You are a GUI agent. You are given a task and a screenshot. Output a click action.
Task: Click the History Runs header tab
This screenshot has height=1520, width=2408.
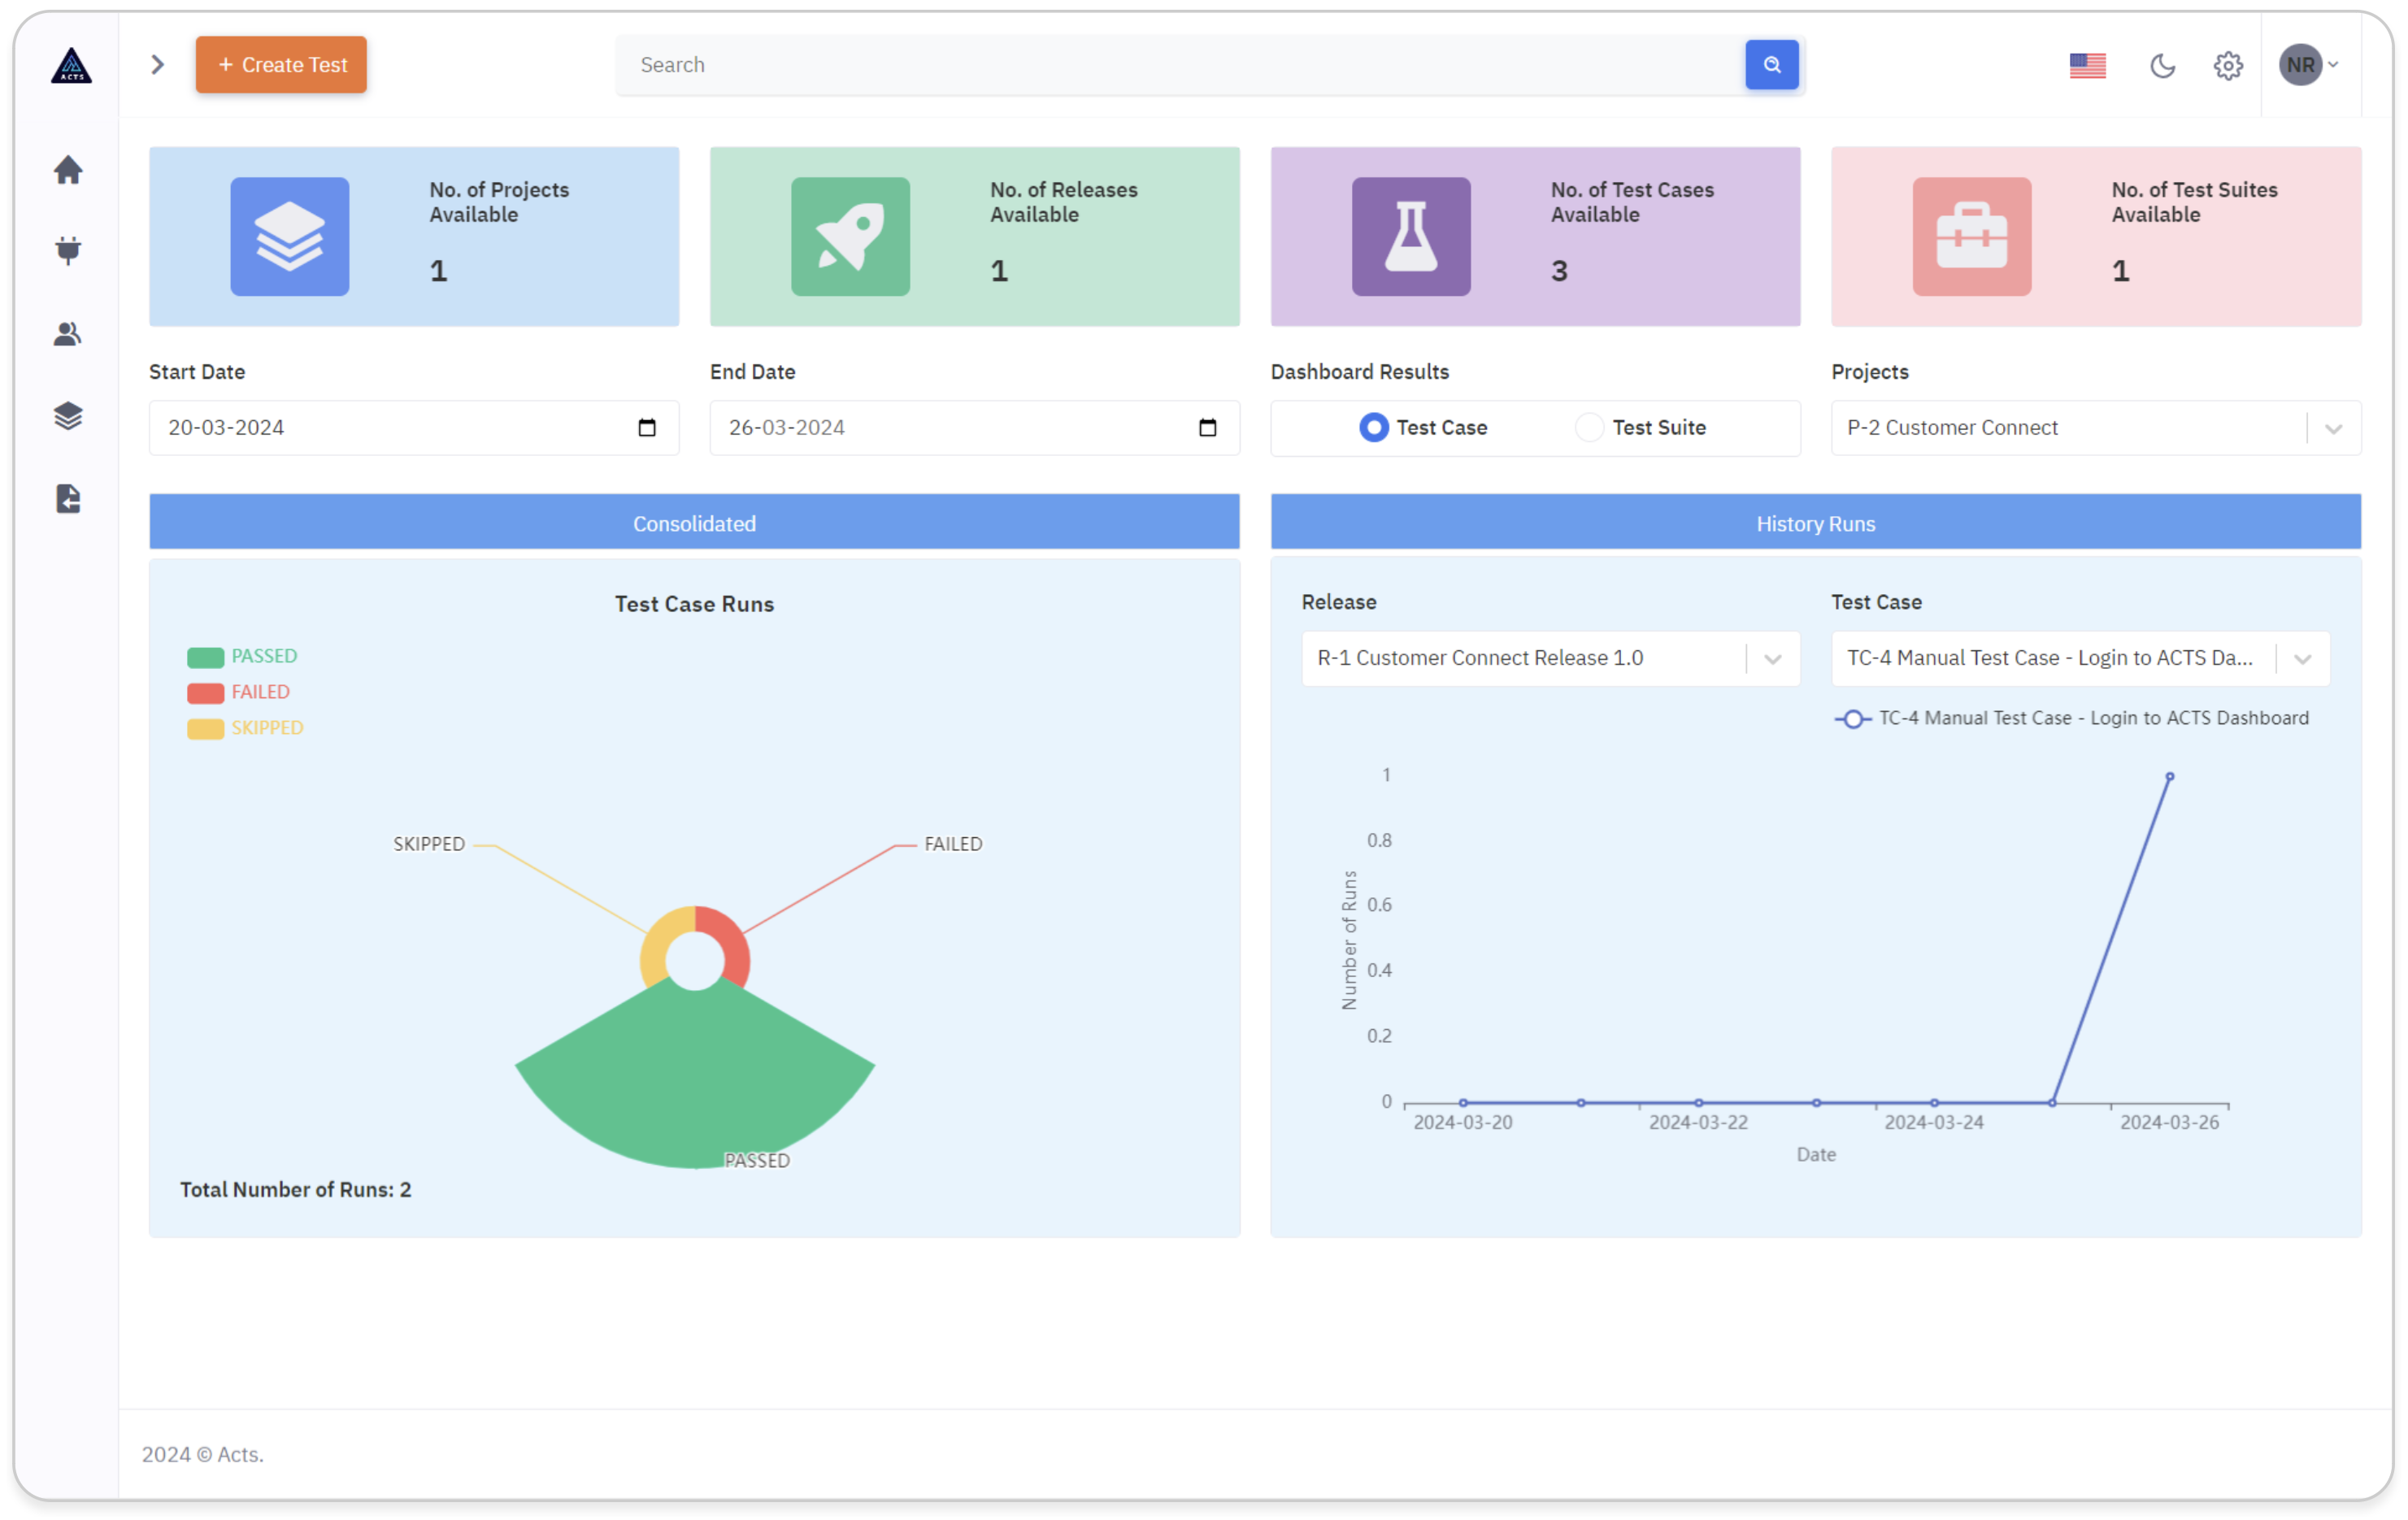pos(1815,522)
